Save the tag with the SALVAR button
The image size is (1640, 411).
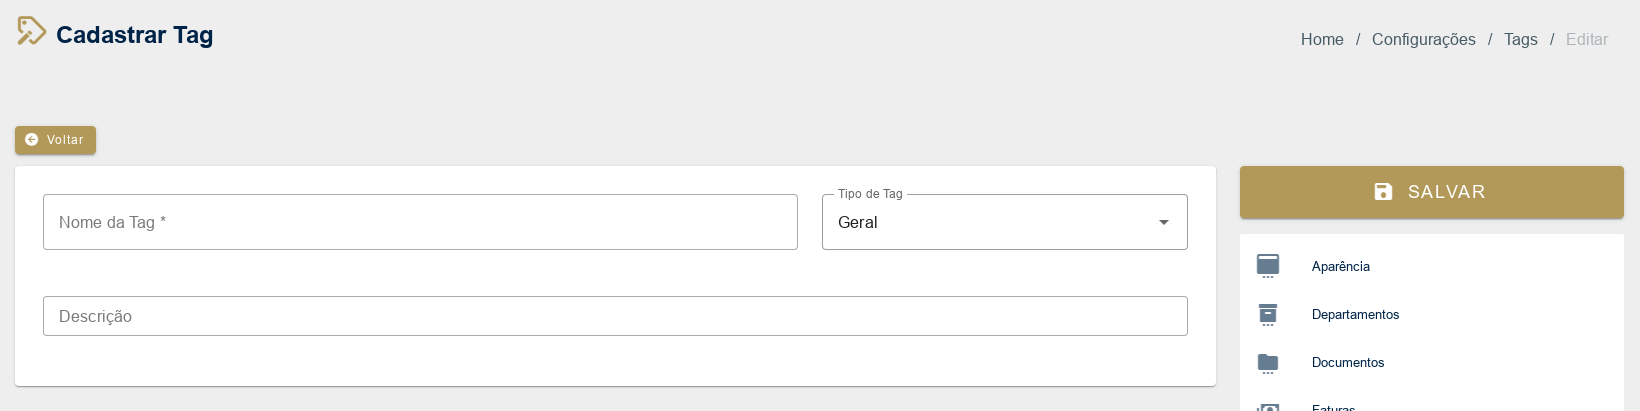[x=1432, y=192]
